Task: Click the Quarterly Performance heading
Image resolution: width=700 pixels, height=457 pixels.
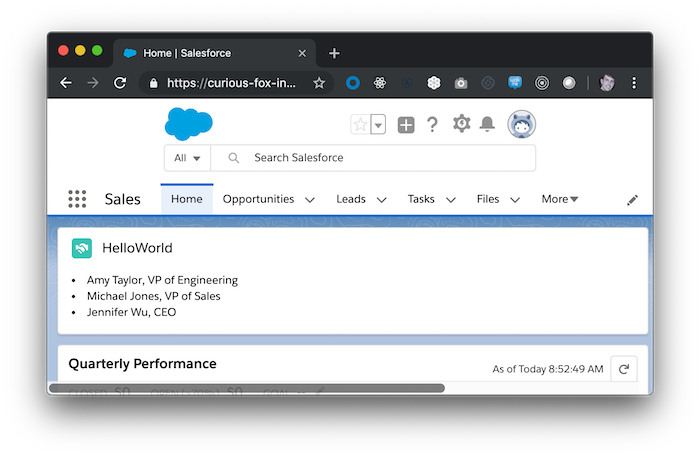Action: tap(142, 364)
